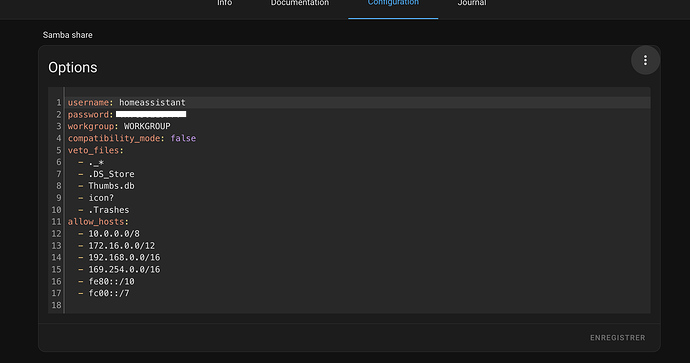This screenshot has height=363, width=690.
Task: Click the redacted password value field
Action: click(151, 114)
